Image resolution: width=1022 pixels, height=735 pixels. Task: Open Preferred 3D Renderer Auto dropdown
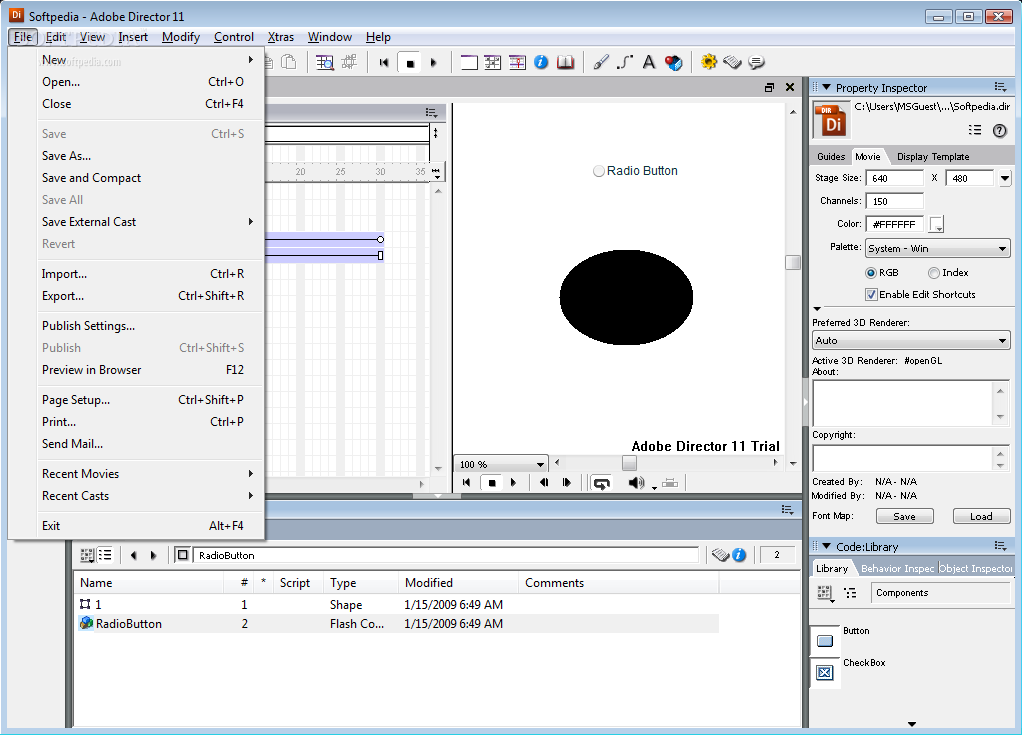click(911, 340)
